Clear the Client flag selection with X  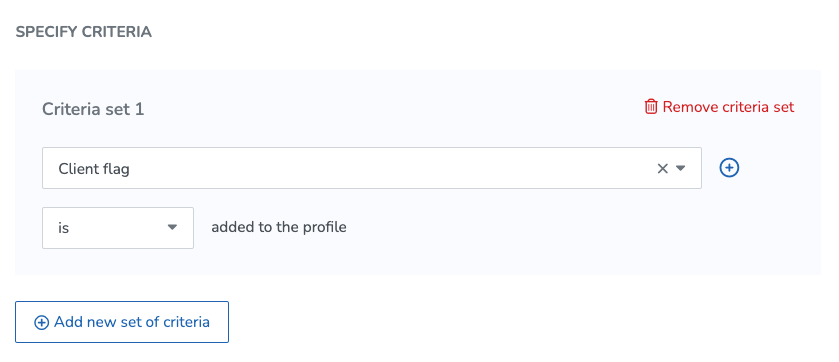(662, 168)
